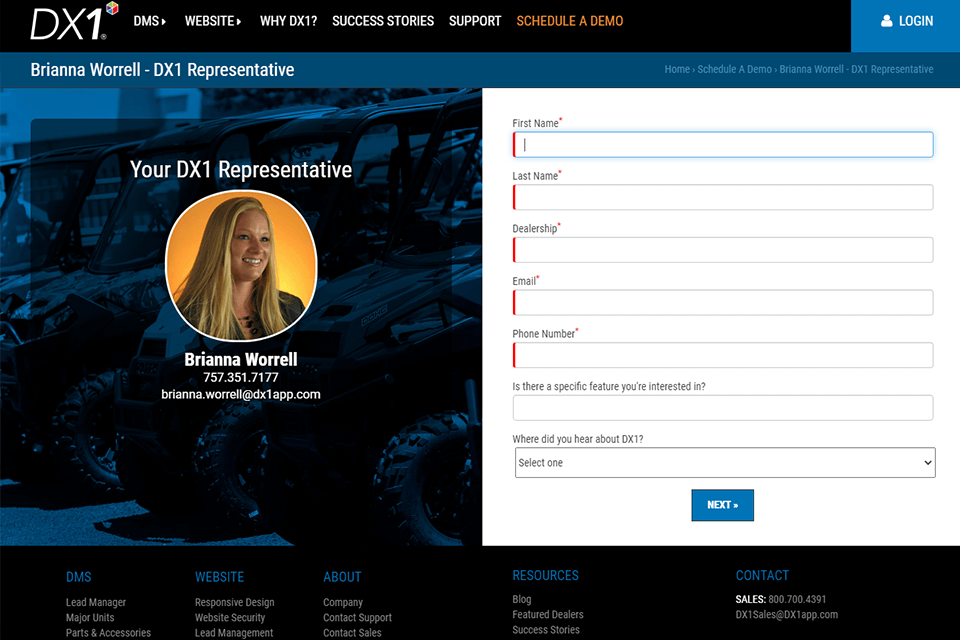Viewport: 960px width, 640px height.
Task: Click Contact Support footer link
Action: (x=358, y=617)
